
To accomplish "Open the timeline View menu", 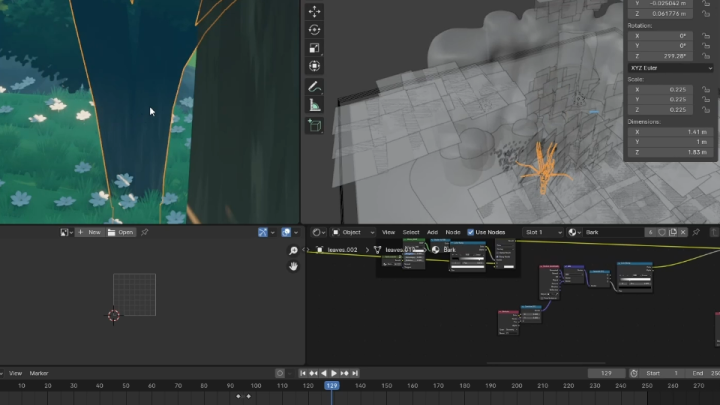I will click(x=16, y=373).
